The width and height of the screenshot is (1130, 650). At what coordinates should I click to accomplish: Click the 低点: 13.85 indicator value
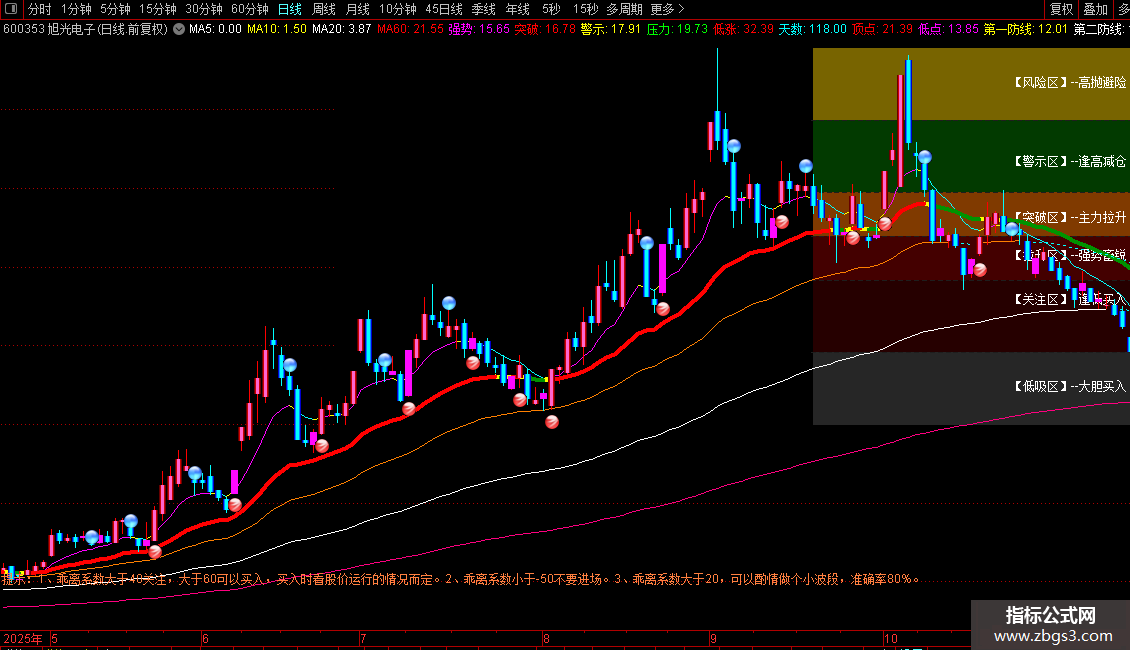[948, 30]
